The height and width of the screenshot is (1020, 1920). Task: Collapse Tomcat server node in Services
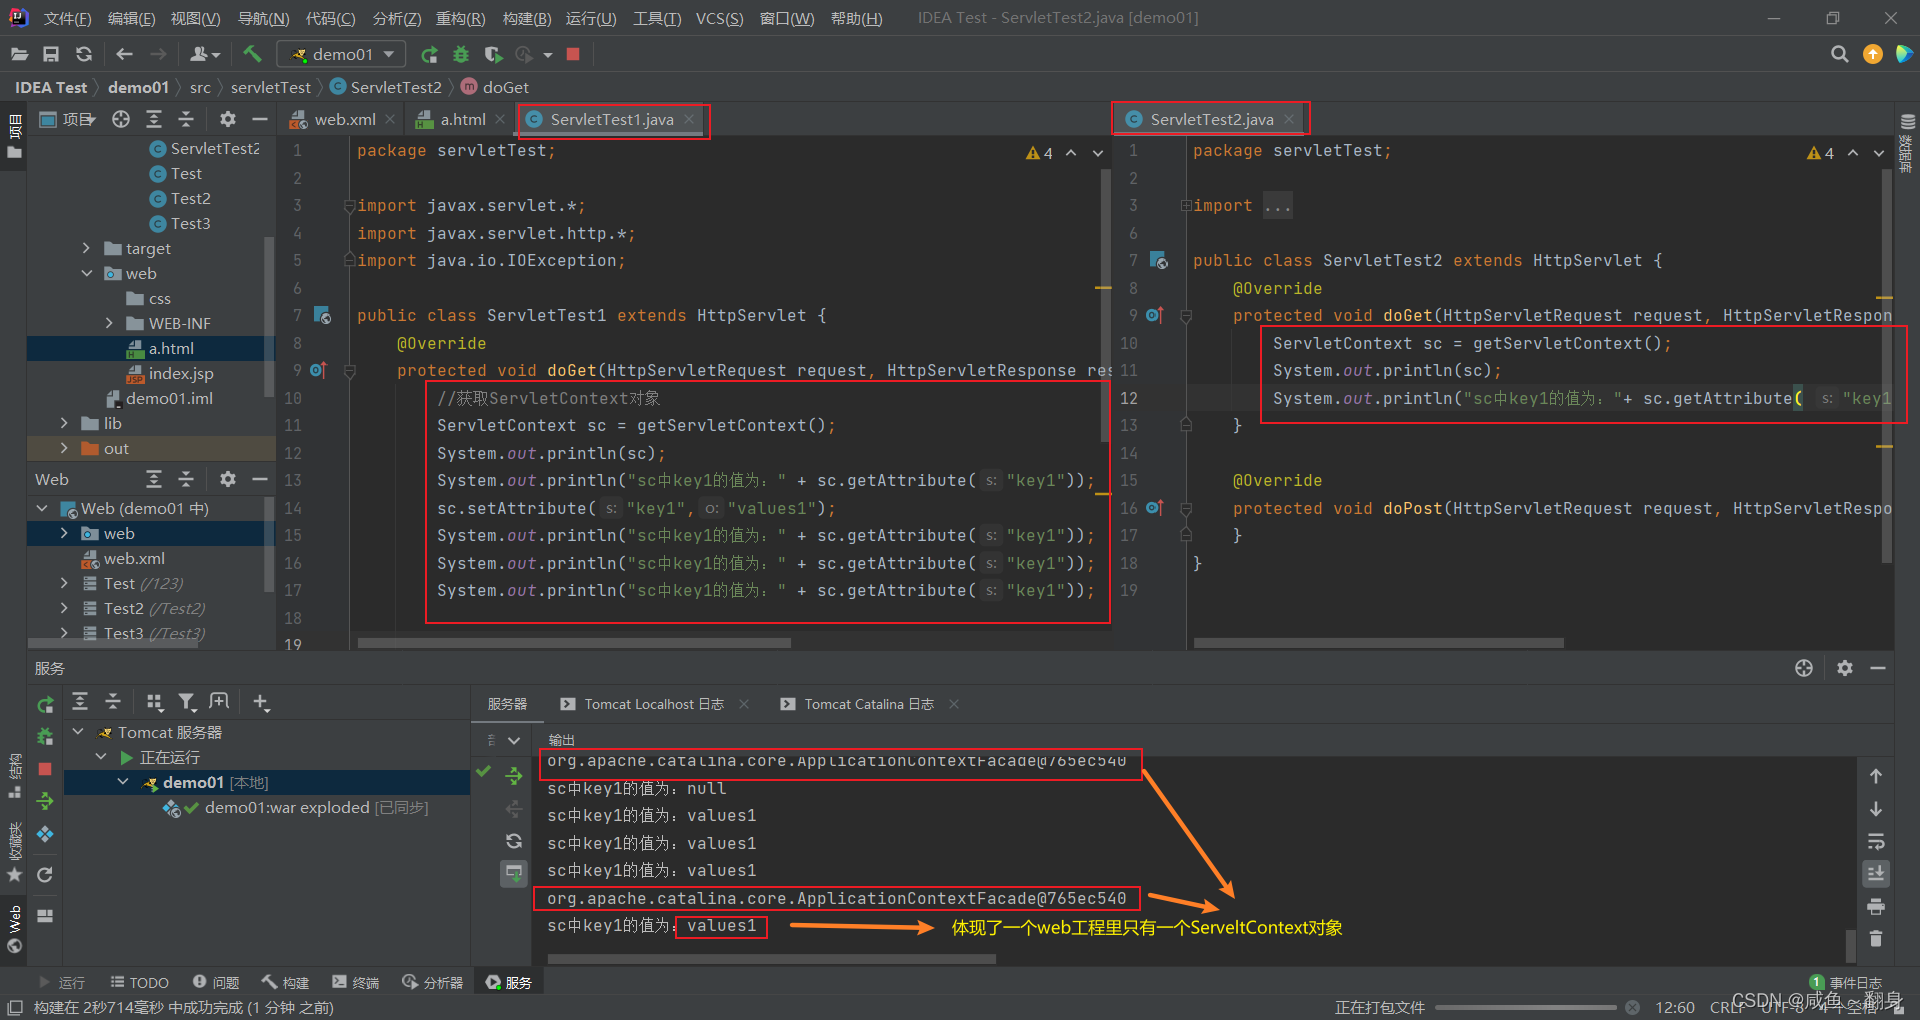(78, 732)
